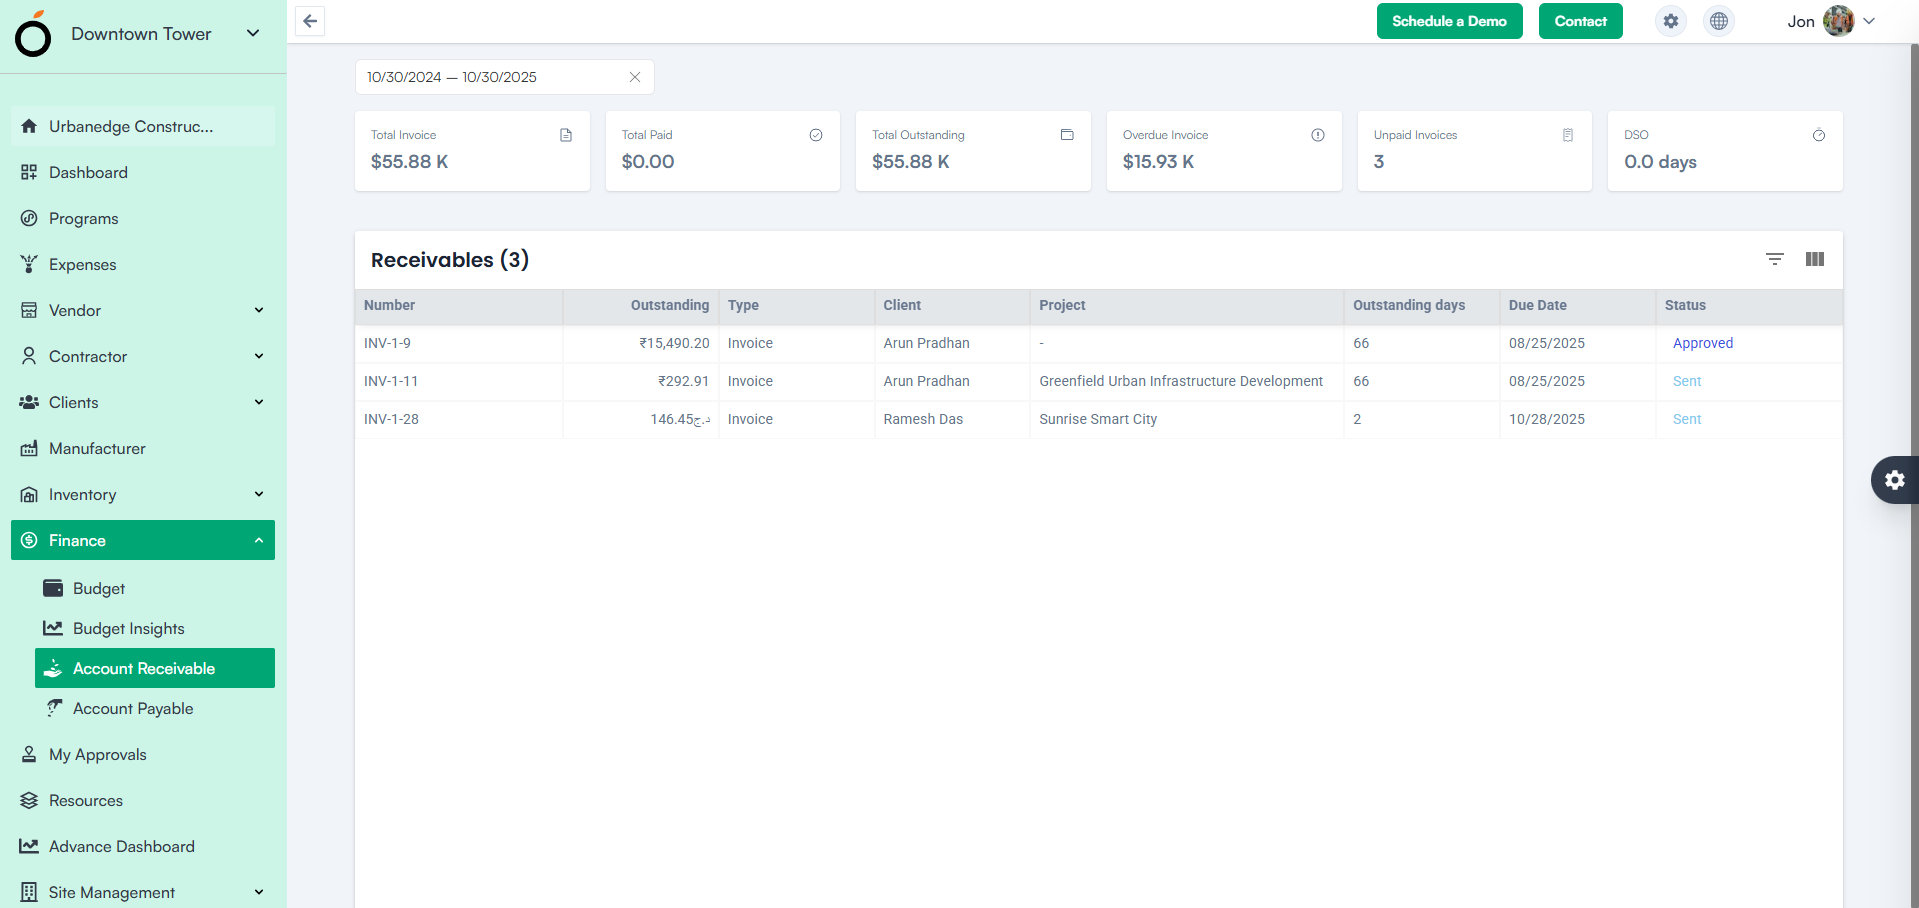Switch to the Account Receivable tab
1919x908 pixels.
tap(144, 668)
